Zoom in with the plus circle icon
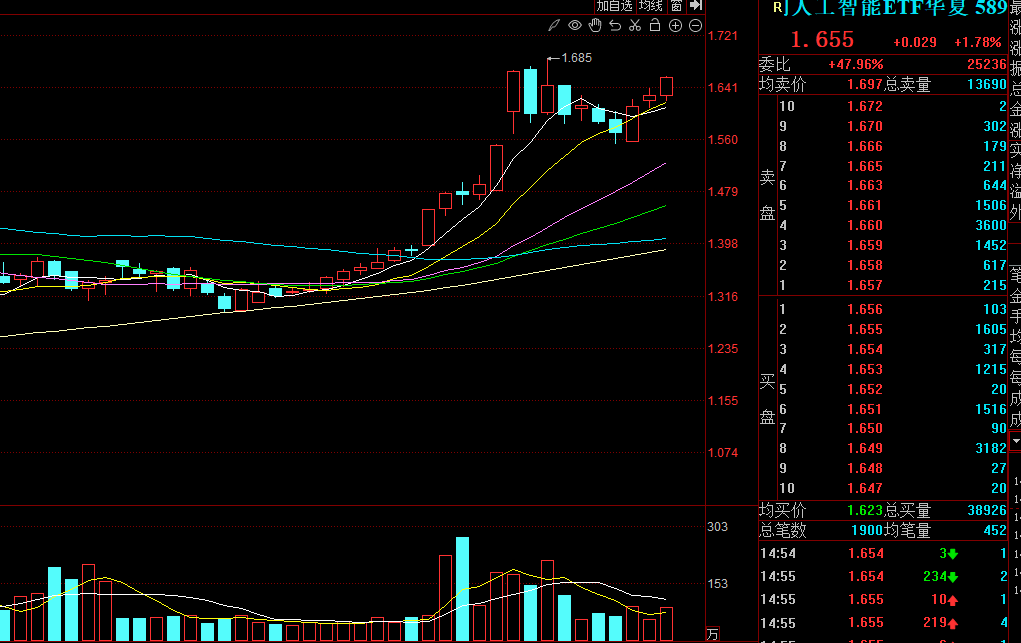Screen dimensions: 1021x643 click(x=675, y=25)
